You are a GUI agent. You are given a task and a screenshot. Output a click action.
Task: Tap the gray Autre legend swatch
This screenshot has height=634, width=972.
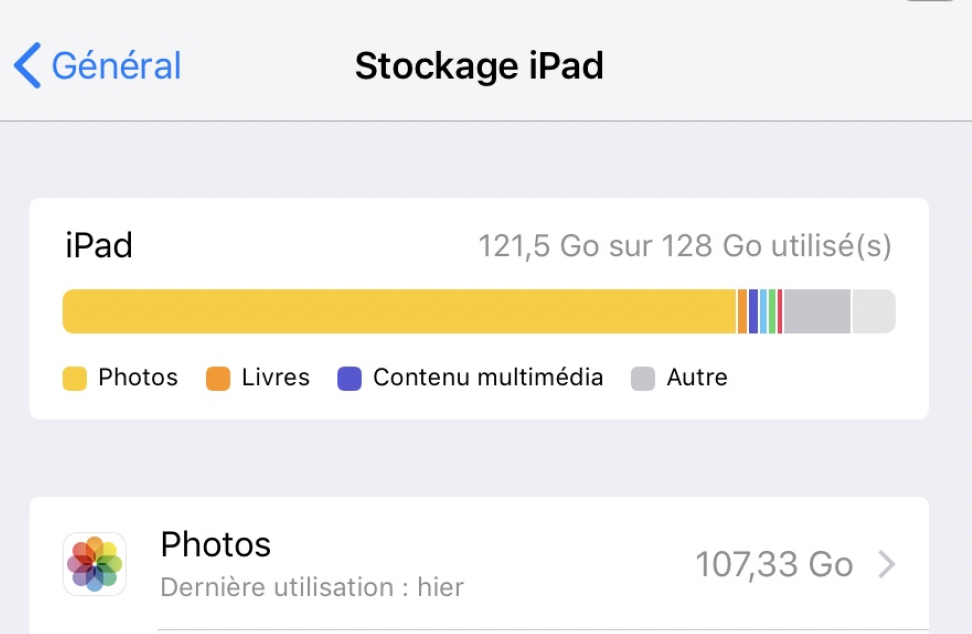pyautogui.click(x=643, y=378)
